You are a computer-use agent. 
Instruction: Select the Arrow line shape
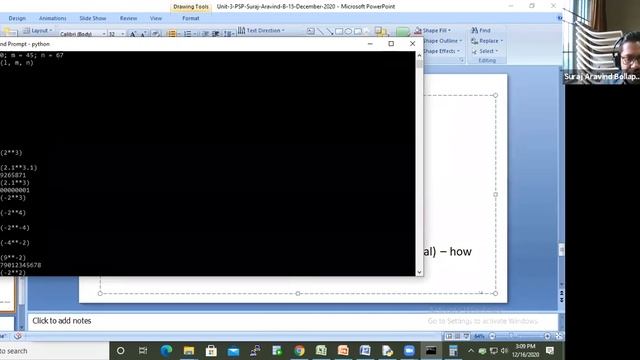pos(330,31)
